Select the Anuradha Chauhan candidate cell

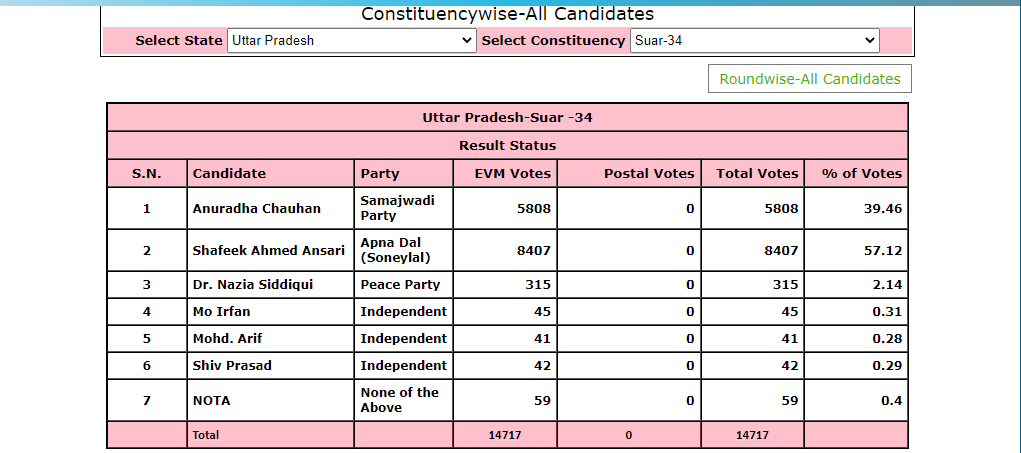271,208
